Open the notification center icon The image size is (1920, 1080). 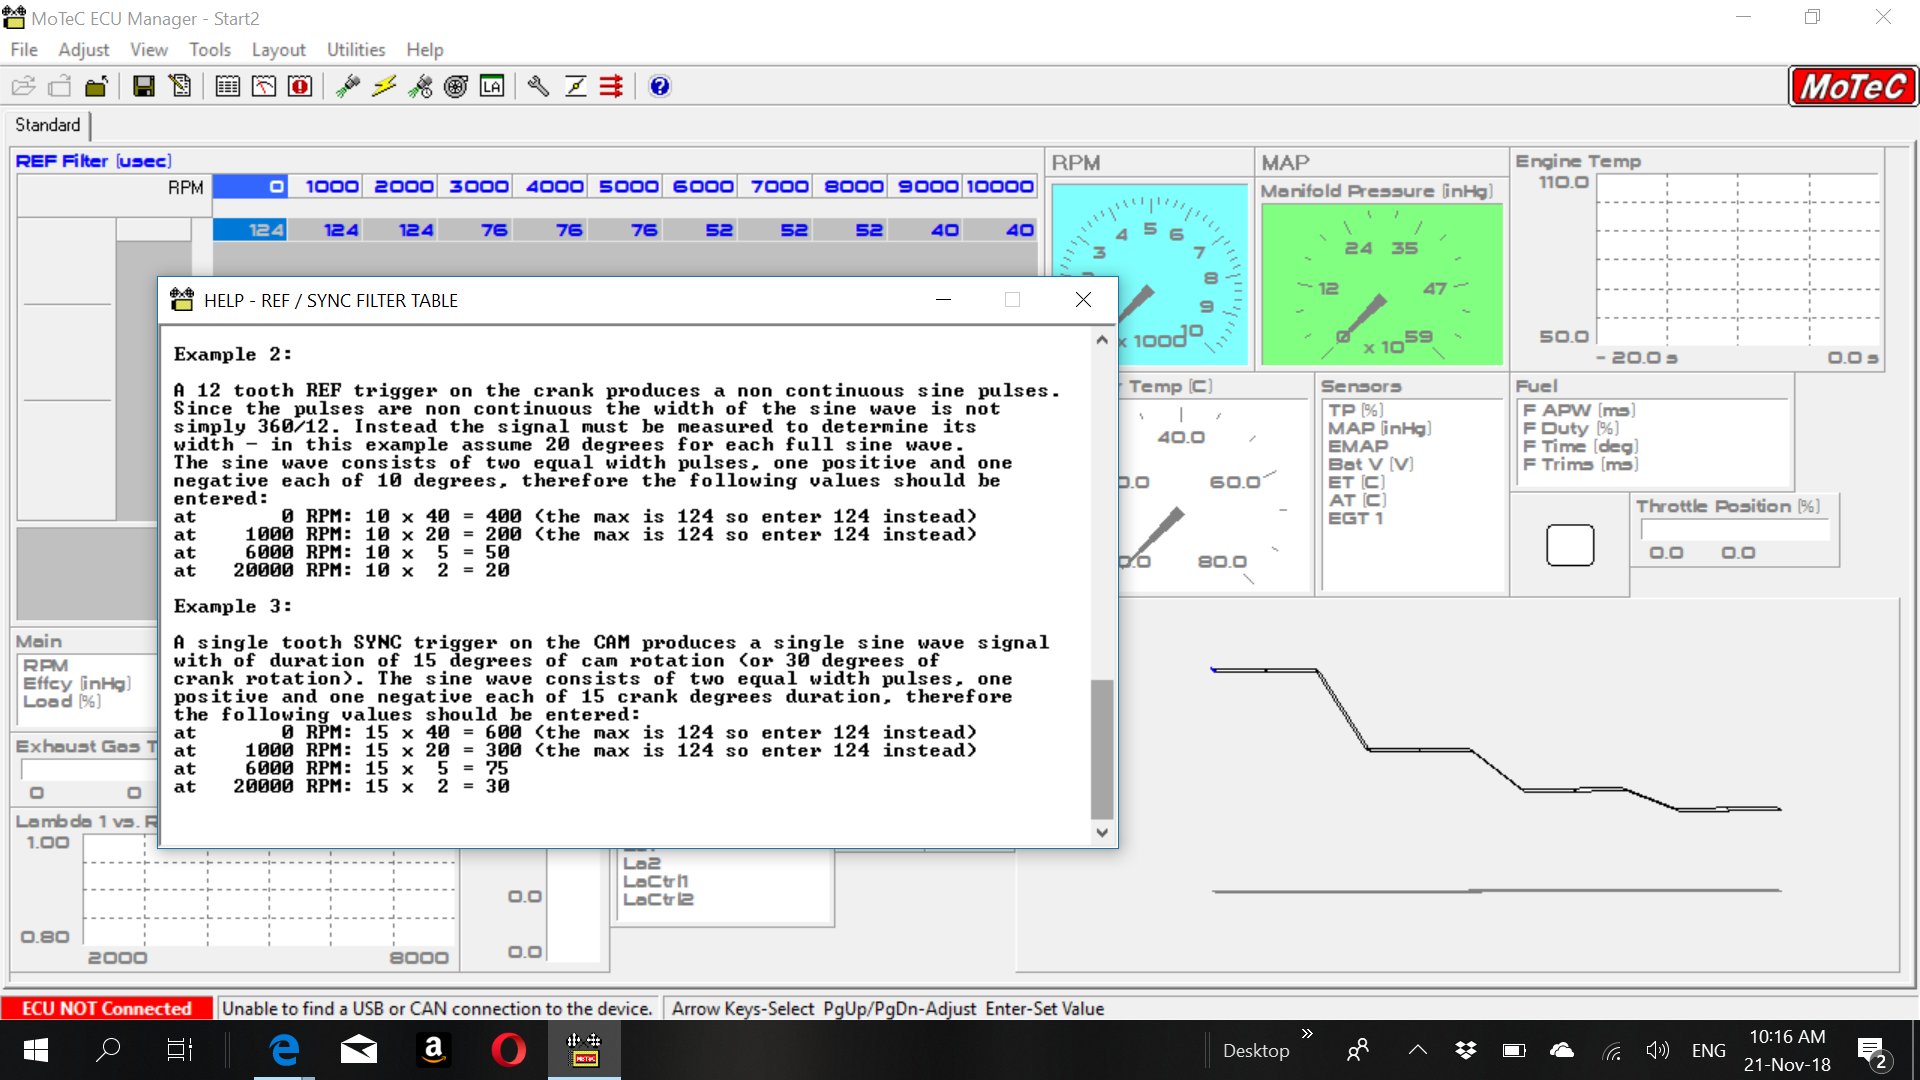[1872, 1052]
